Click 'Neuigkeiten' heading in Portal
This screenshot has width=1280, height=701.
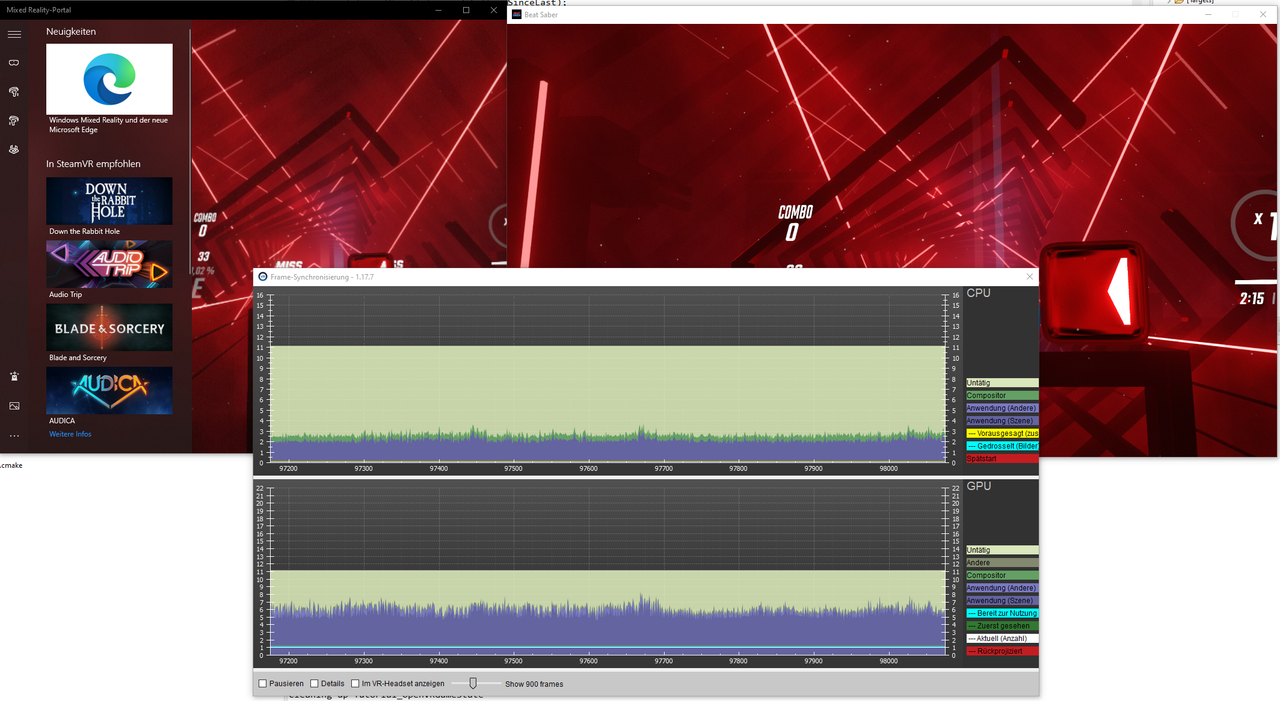click(x=71, y=32)
